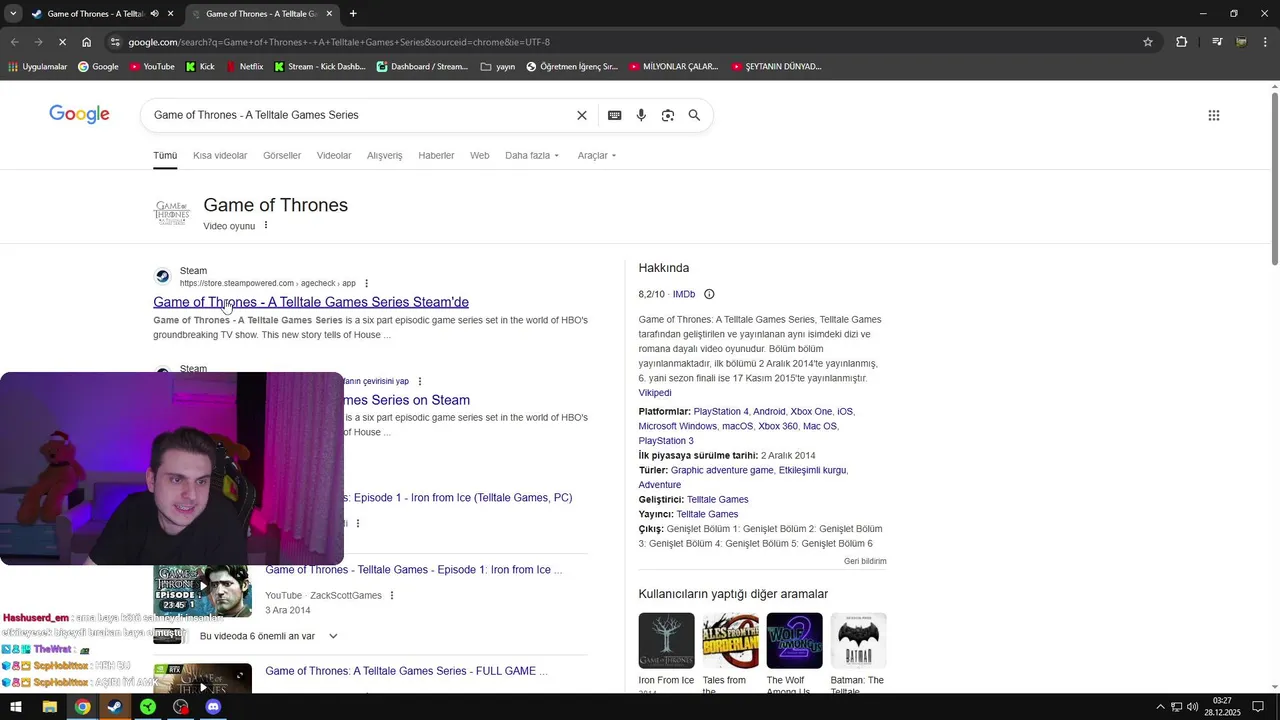The height and width of the screenshot is (720, 1280).
Task: Open File Explorer from the taskbar
Action: pos(49,707)
